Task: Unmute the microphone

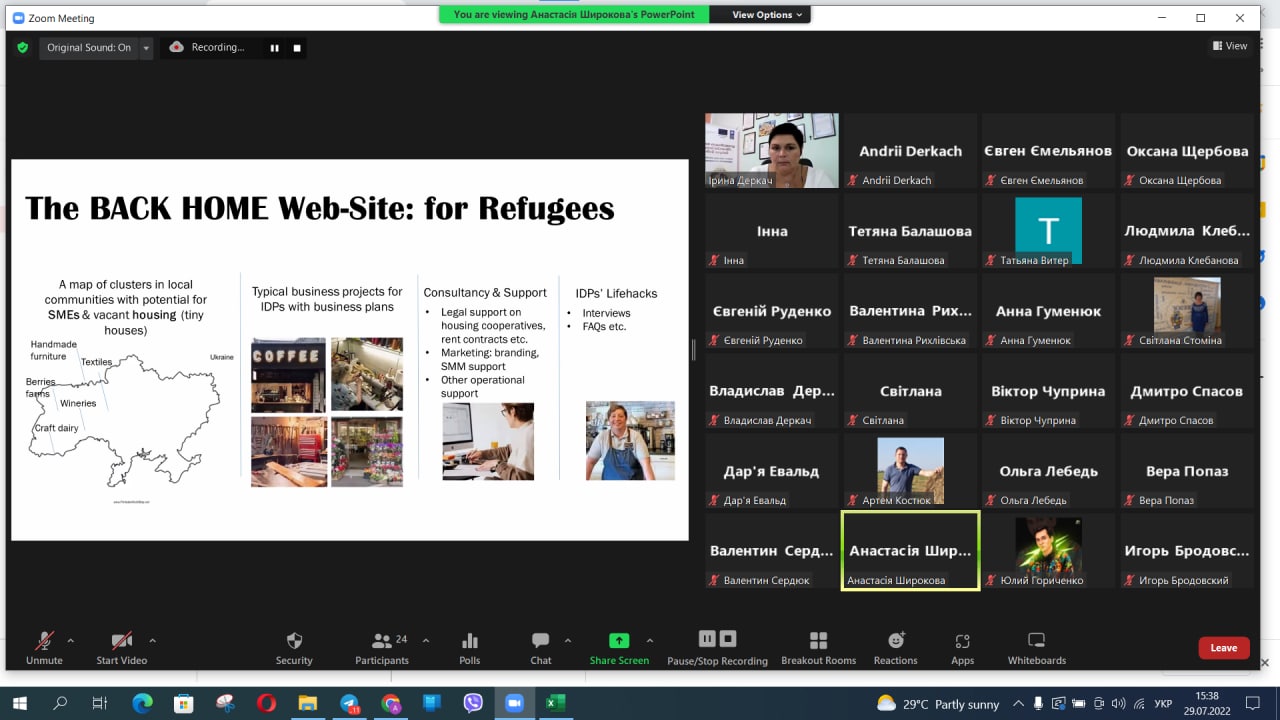Action: click(44, 642)
